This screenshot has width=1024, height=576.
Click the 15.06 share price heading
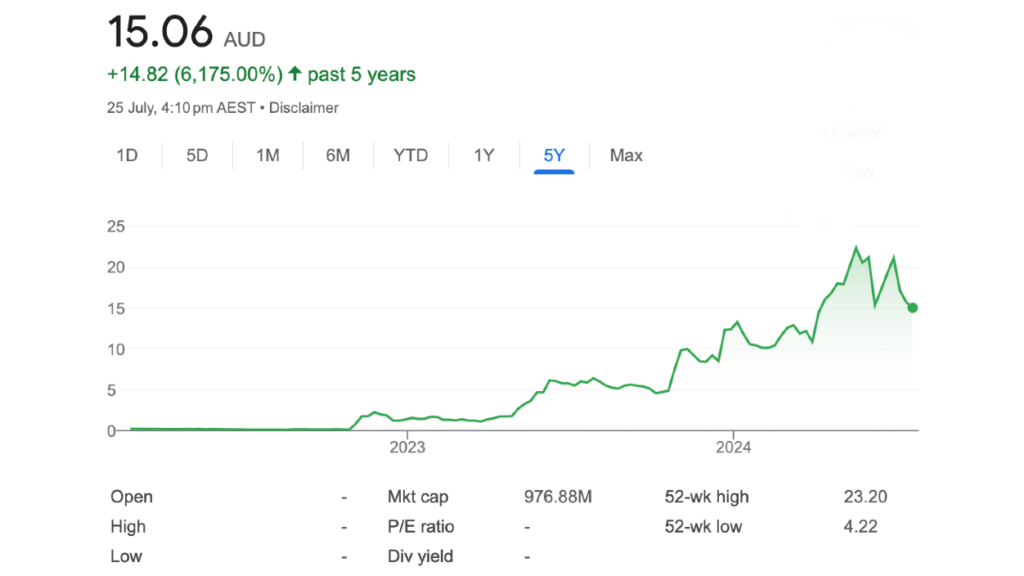coord(160,33)
